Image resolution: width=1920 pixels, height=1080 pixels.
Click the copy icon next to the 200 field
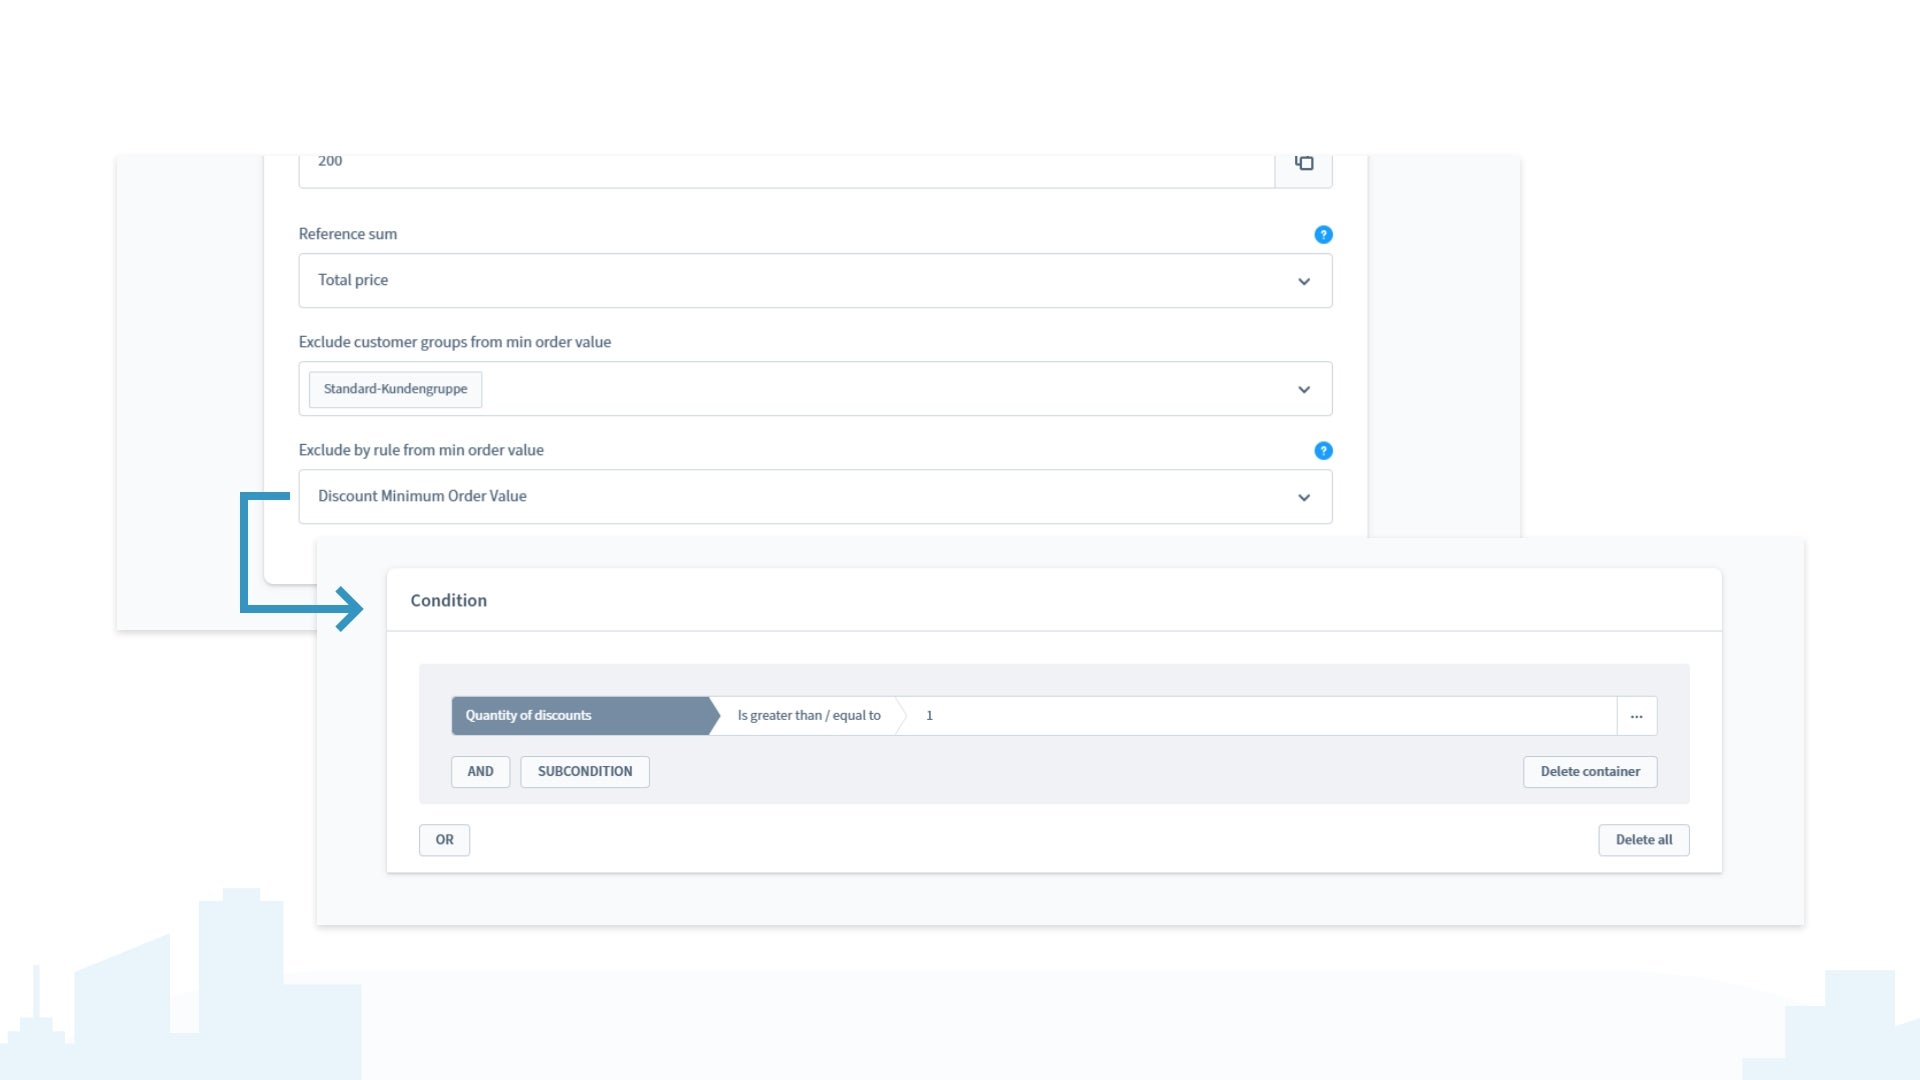1303,163
